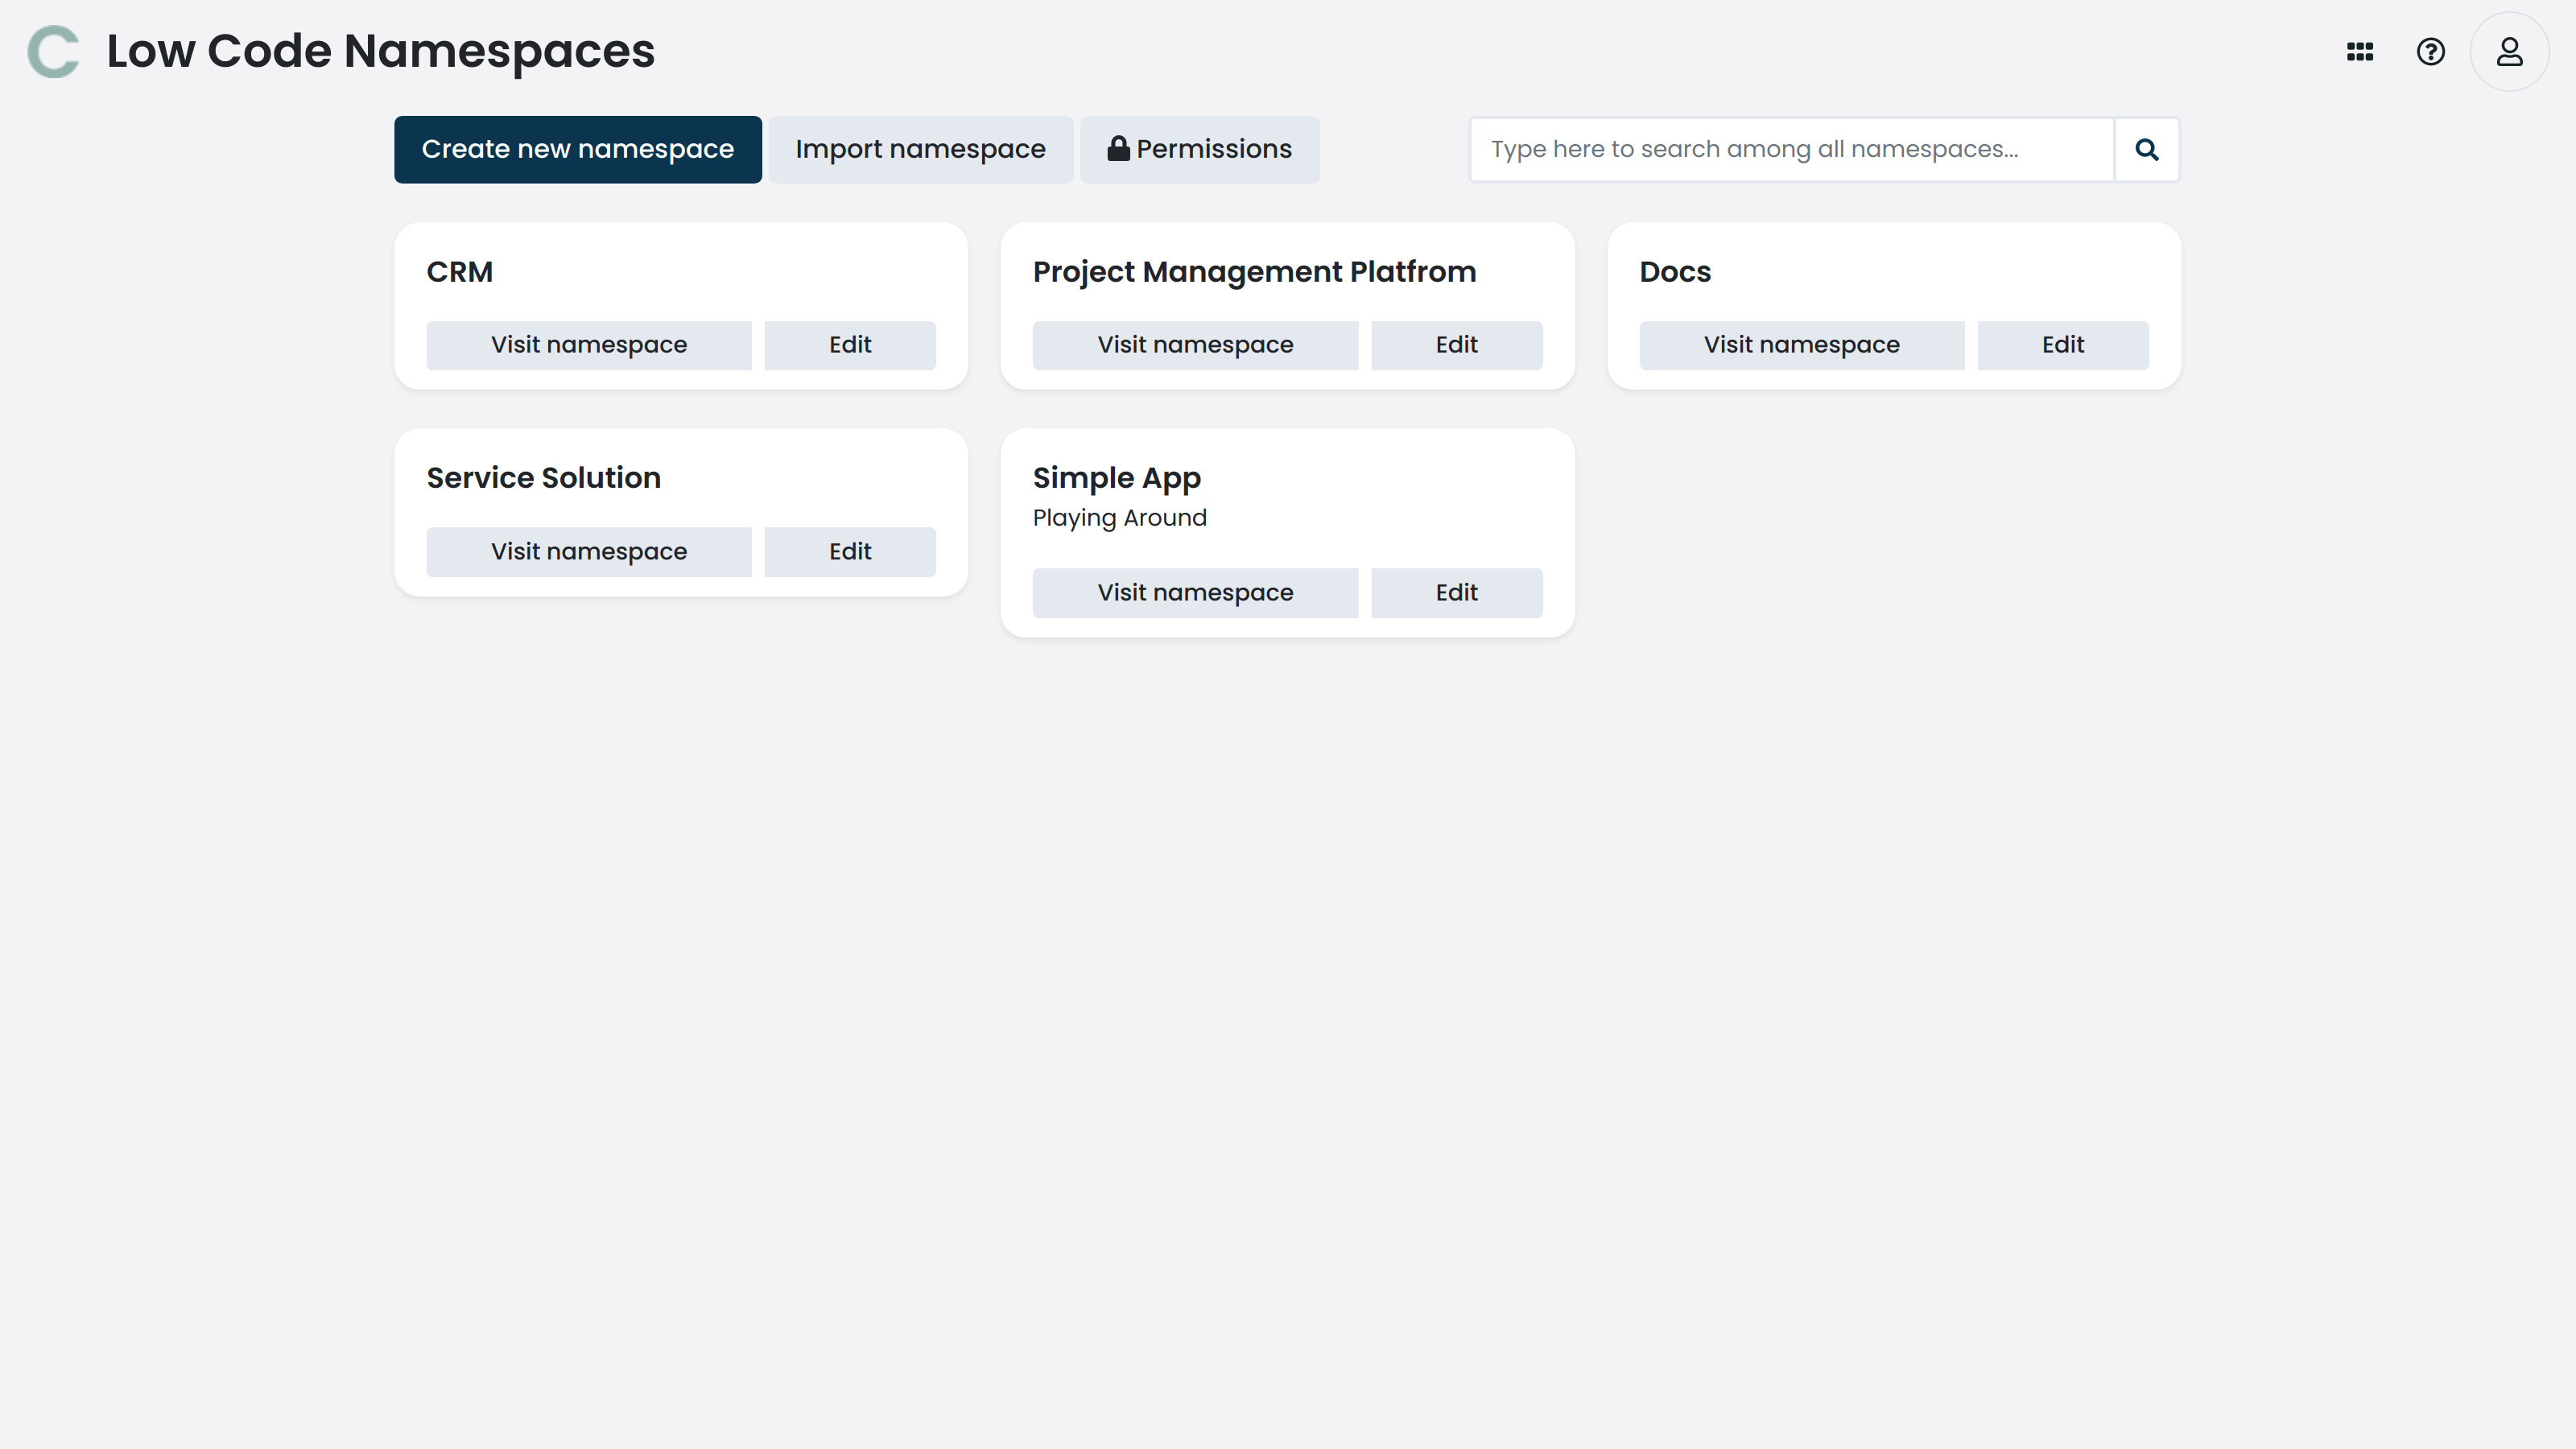The image size is (2576, 1449).
Task: Edit the Docs namespace
Action: (2062, 344)
